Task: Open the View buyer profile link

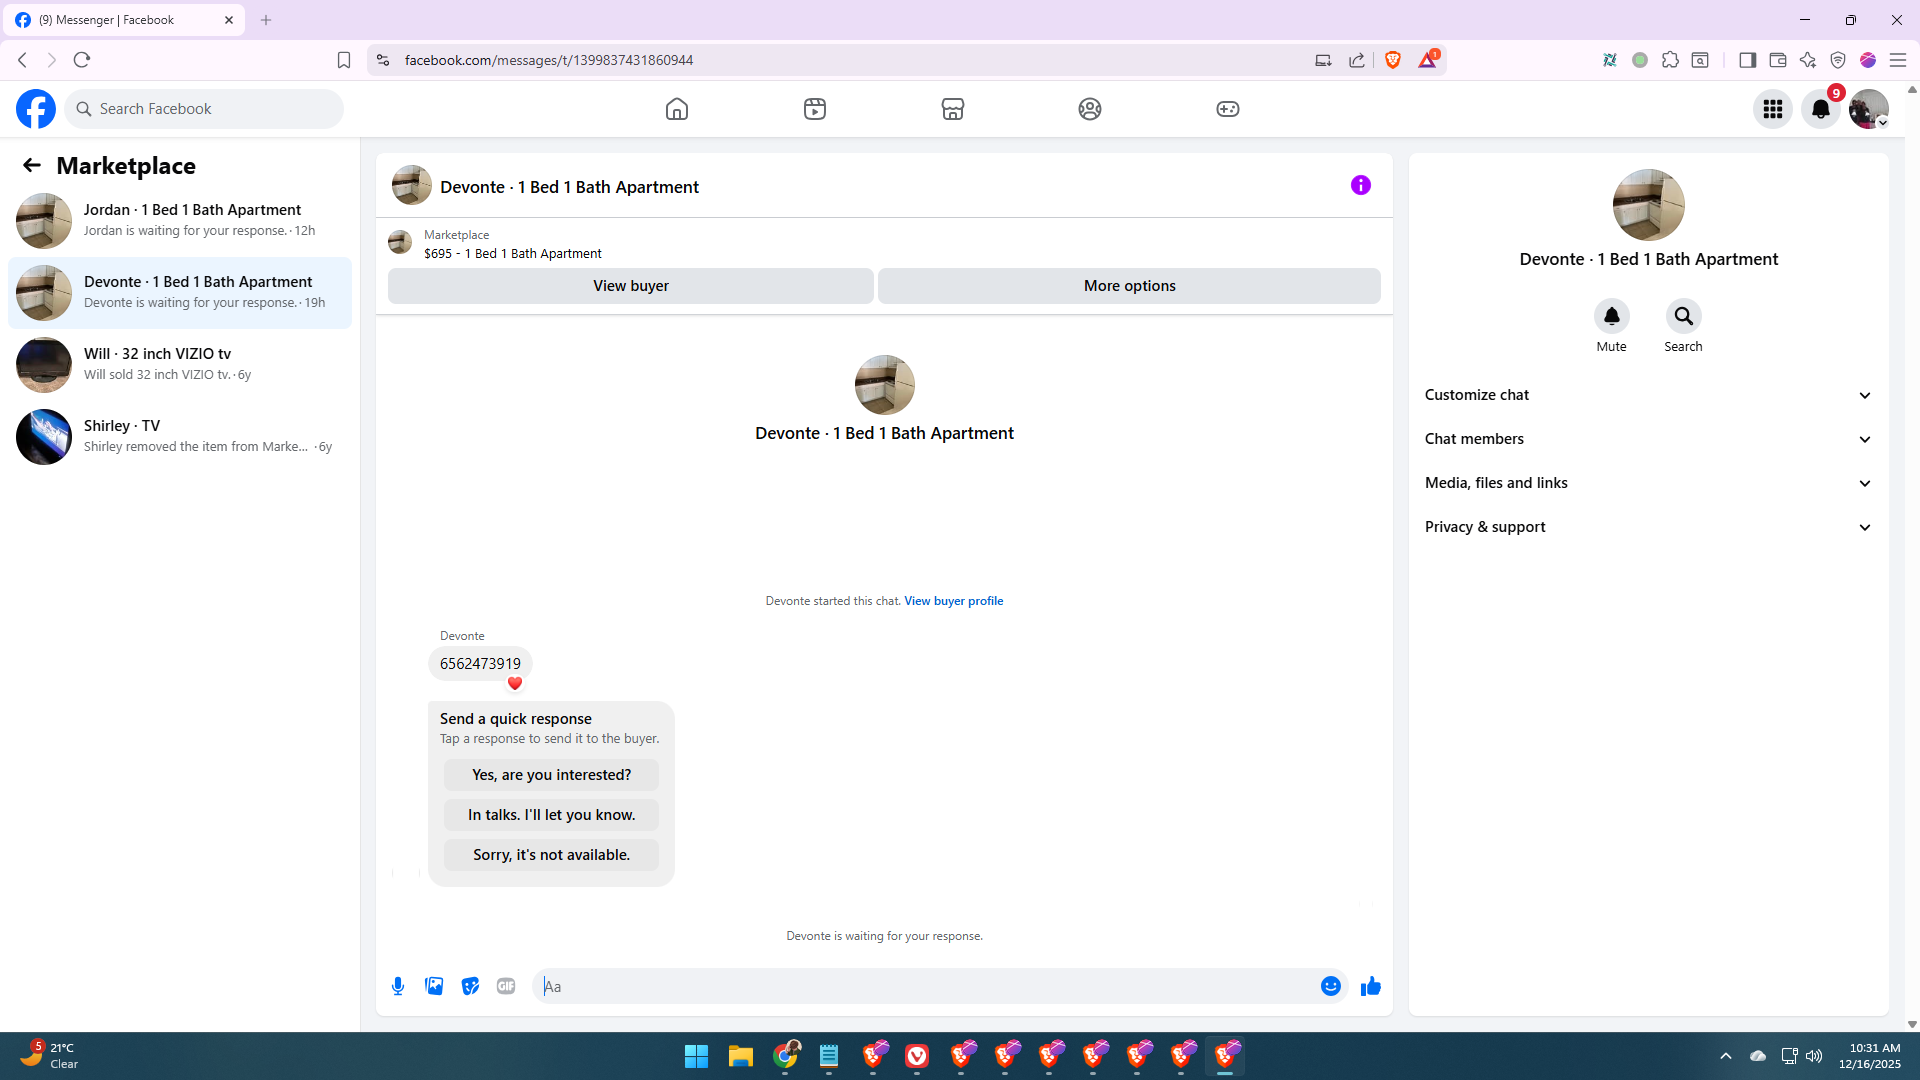Action: coord(953,601)
